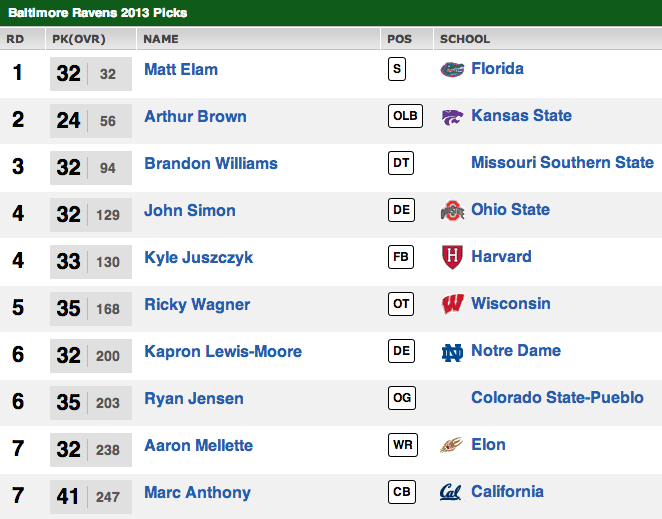Click the NAME column header
The image size is (662, 519).
pyautogui.click(x=161, y=39)
